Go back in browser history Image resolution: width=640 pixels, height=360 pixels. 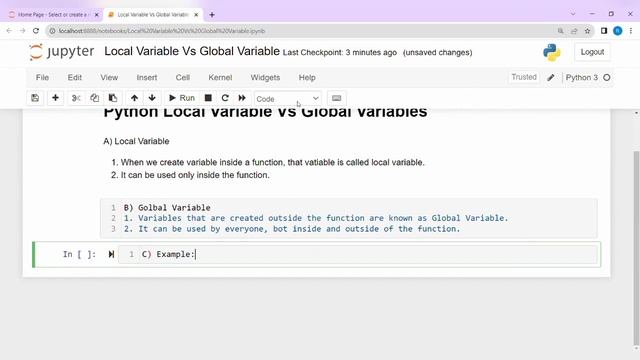[x=9, y=31]
